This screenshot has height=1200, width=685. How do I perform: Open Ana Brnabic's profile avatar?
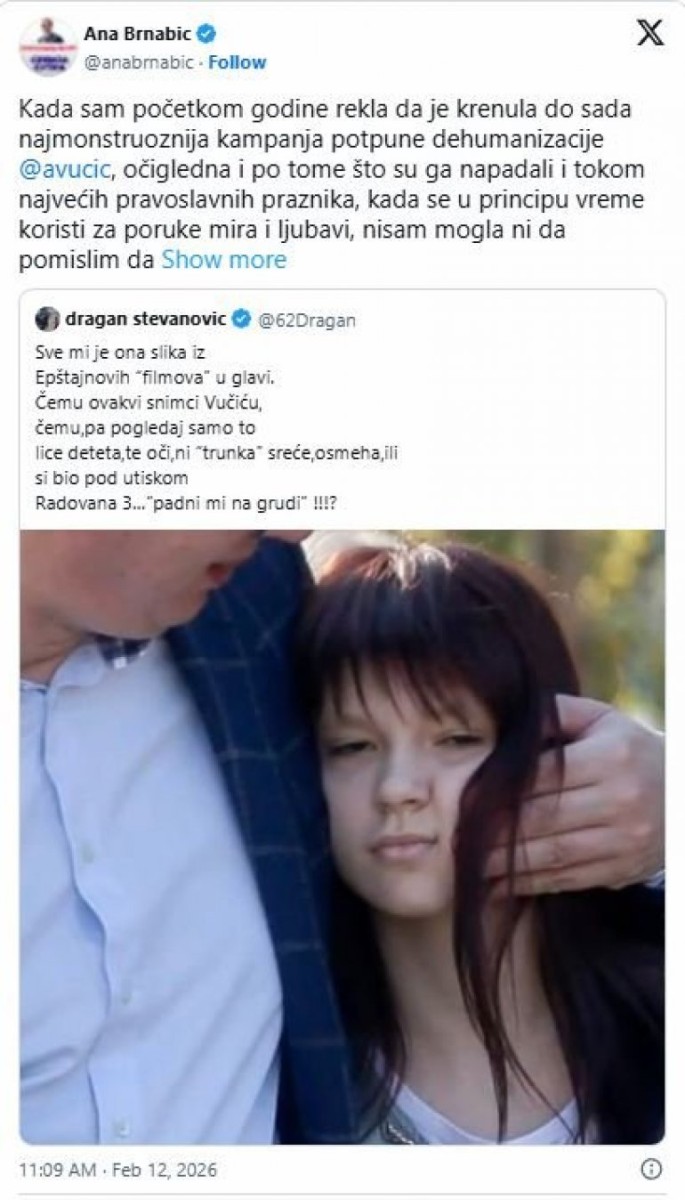coord(47,46)
